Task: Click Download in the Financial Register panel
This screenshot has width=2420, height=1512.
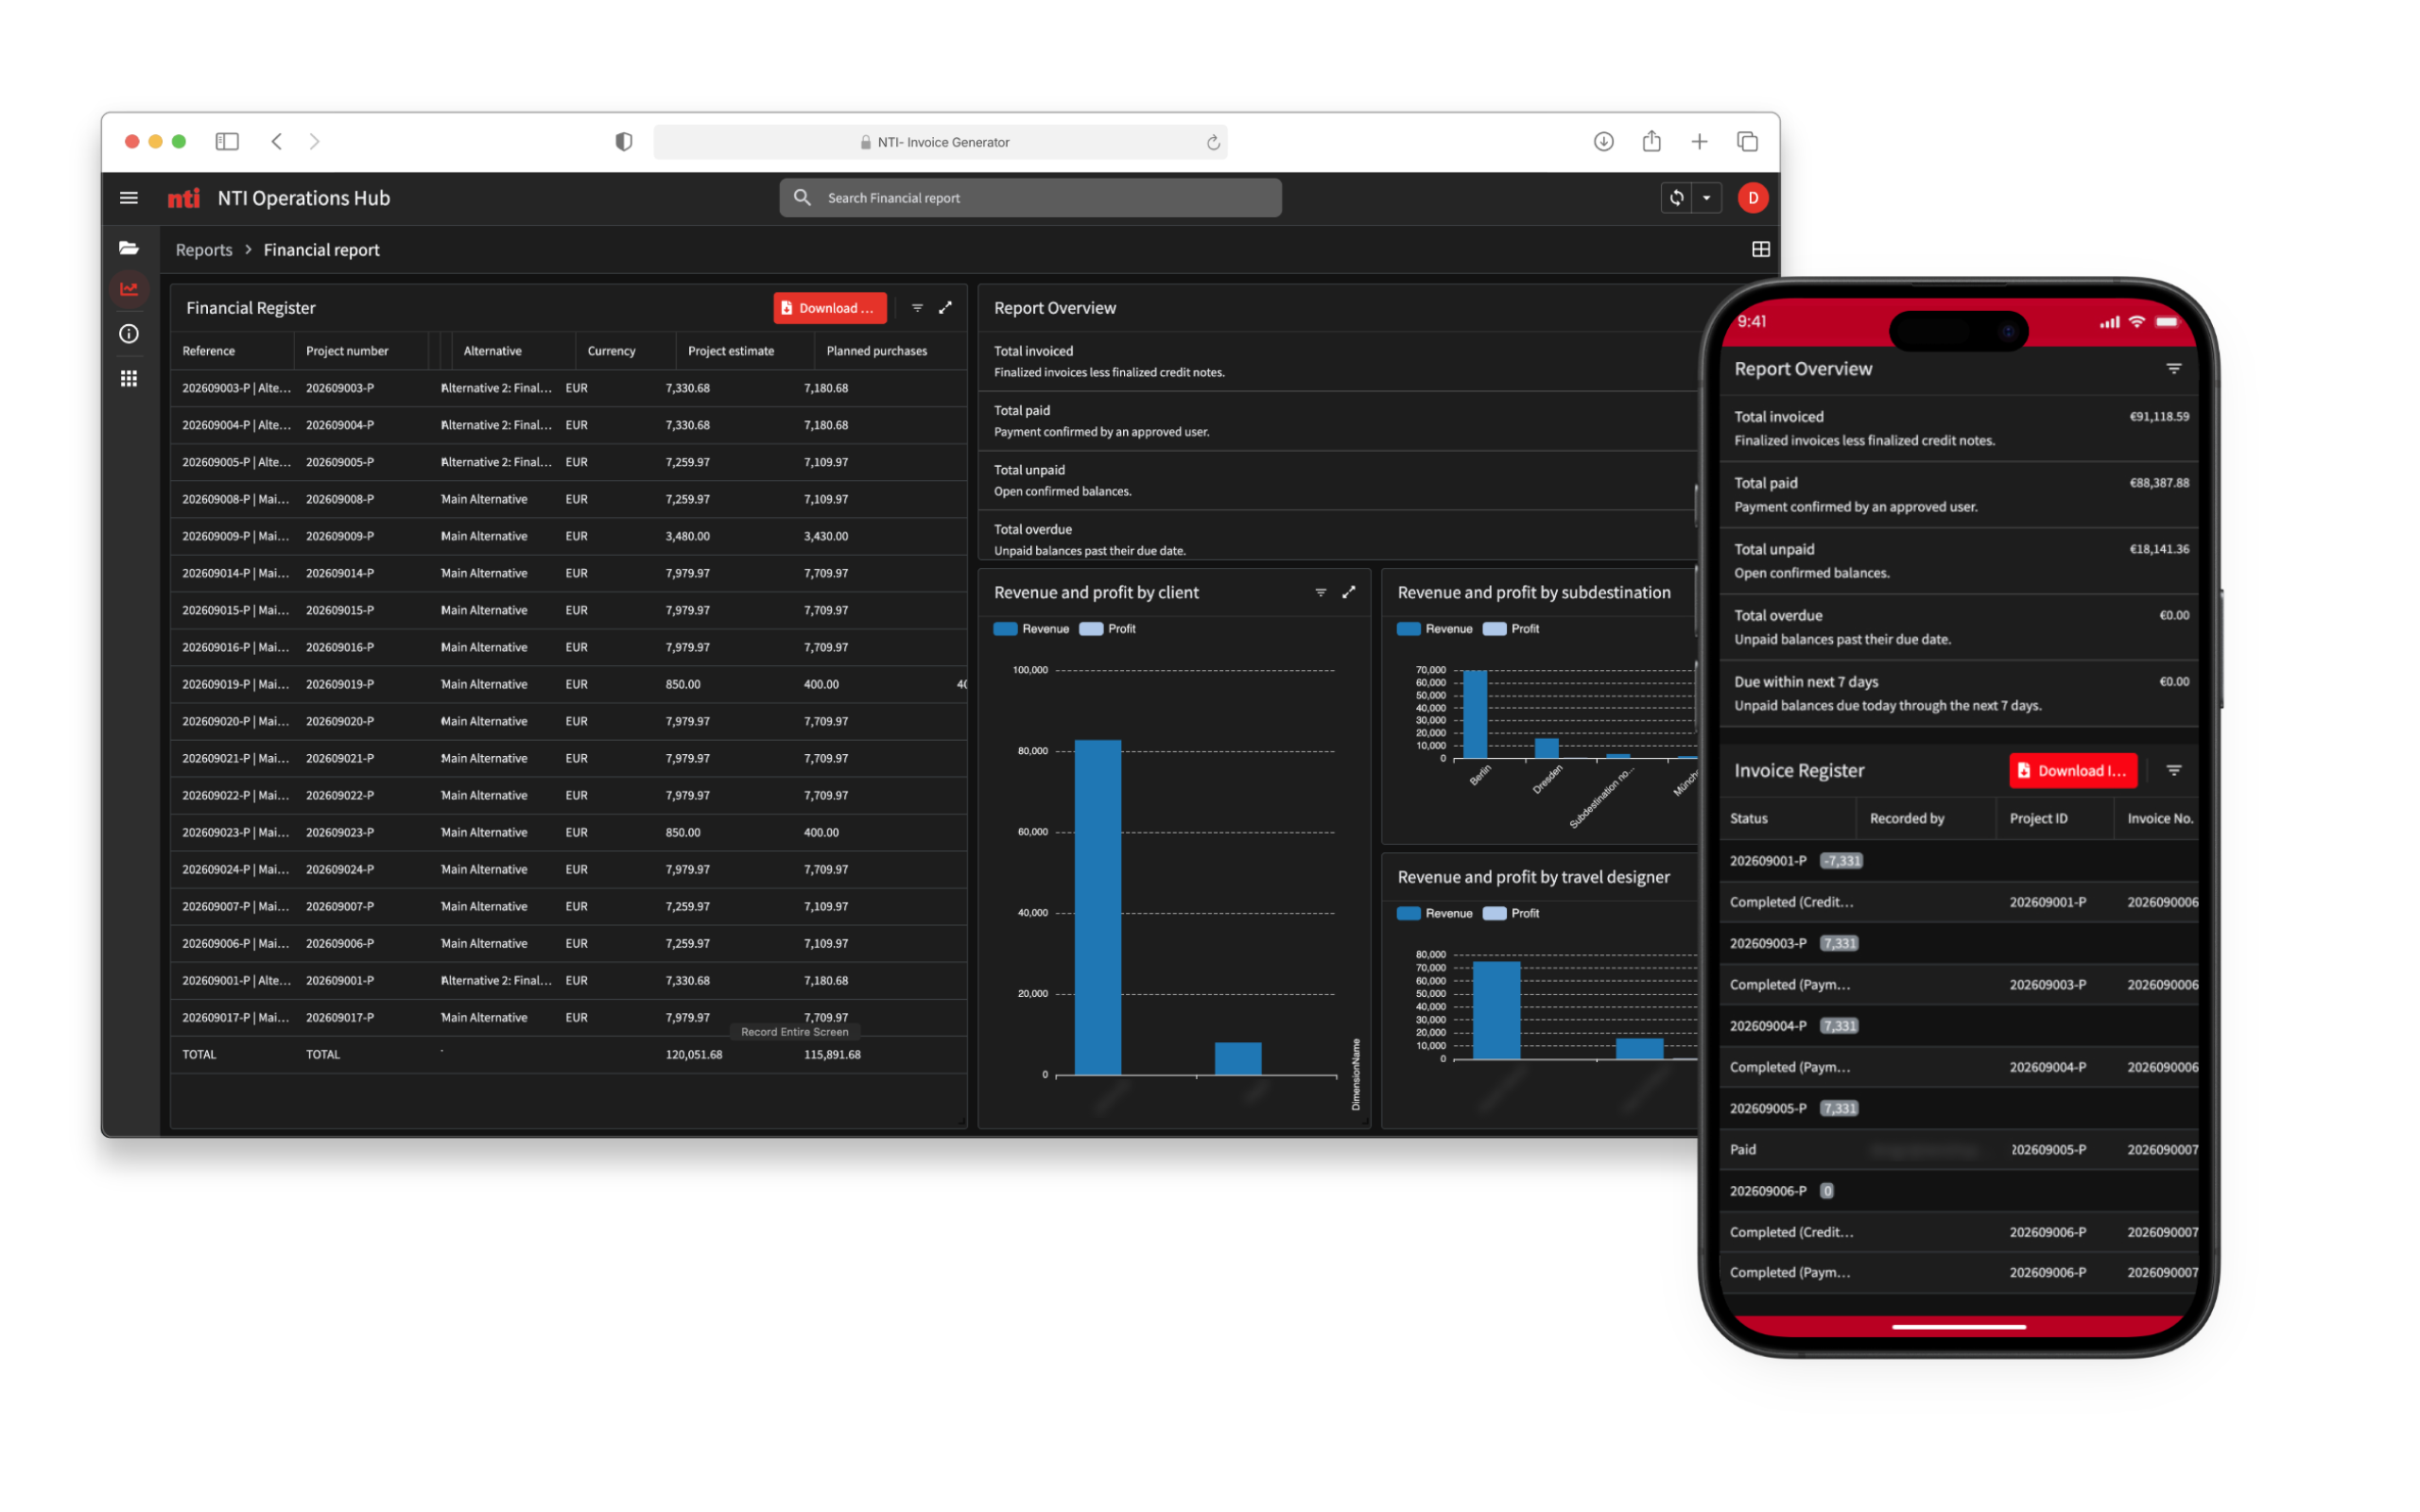Action: coord(830,308)
